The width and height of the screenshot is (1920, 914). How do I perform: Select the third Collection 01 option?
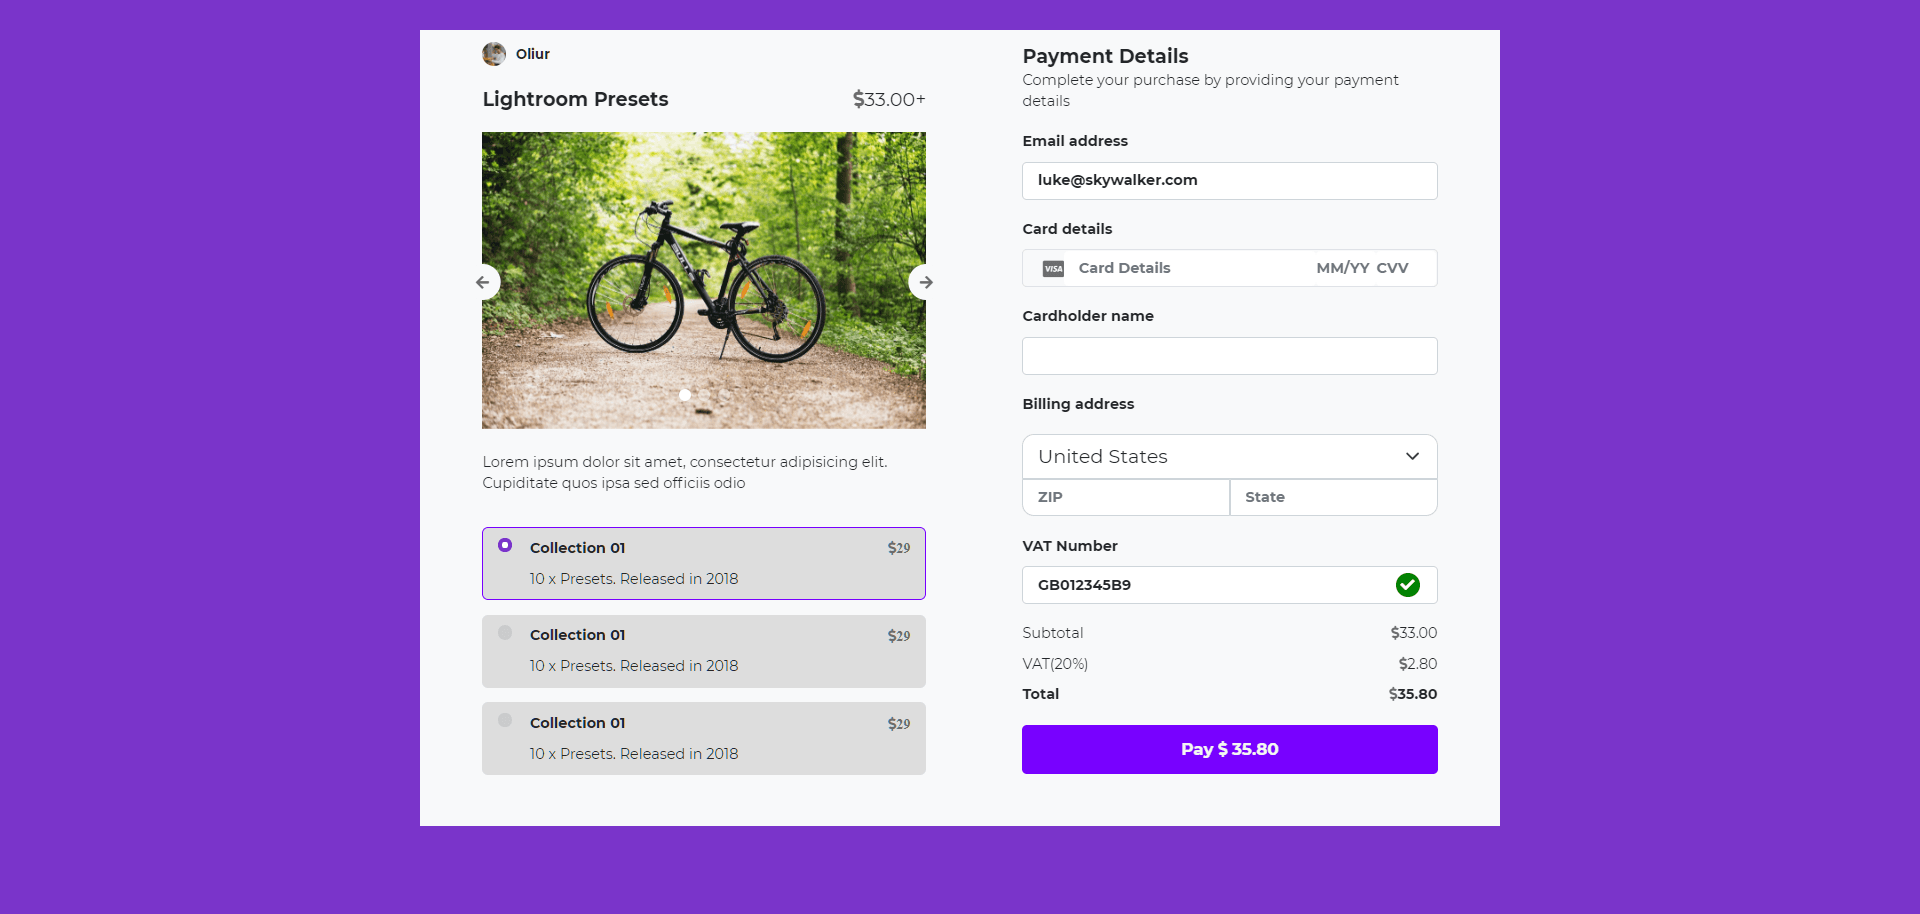(x=505, y=719)
